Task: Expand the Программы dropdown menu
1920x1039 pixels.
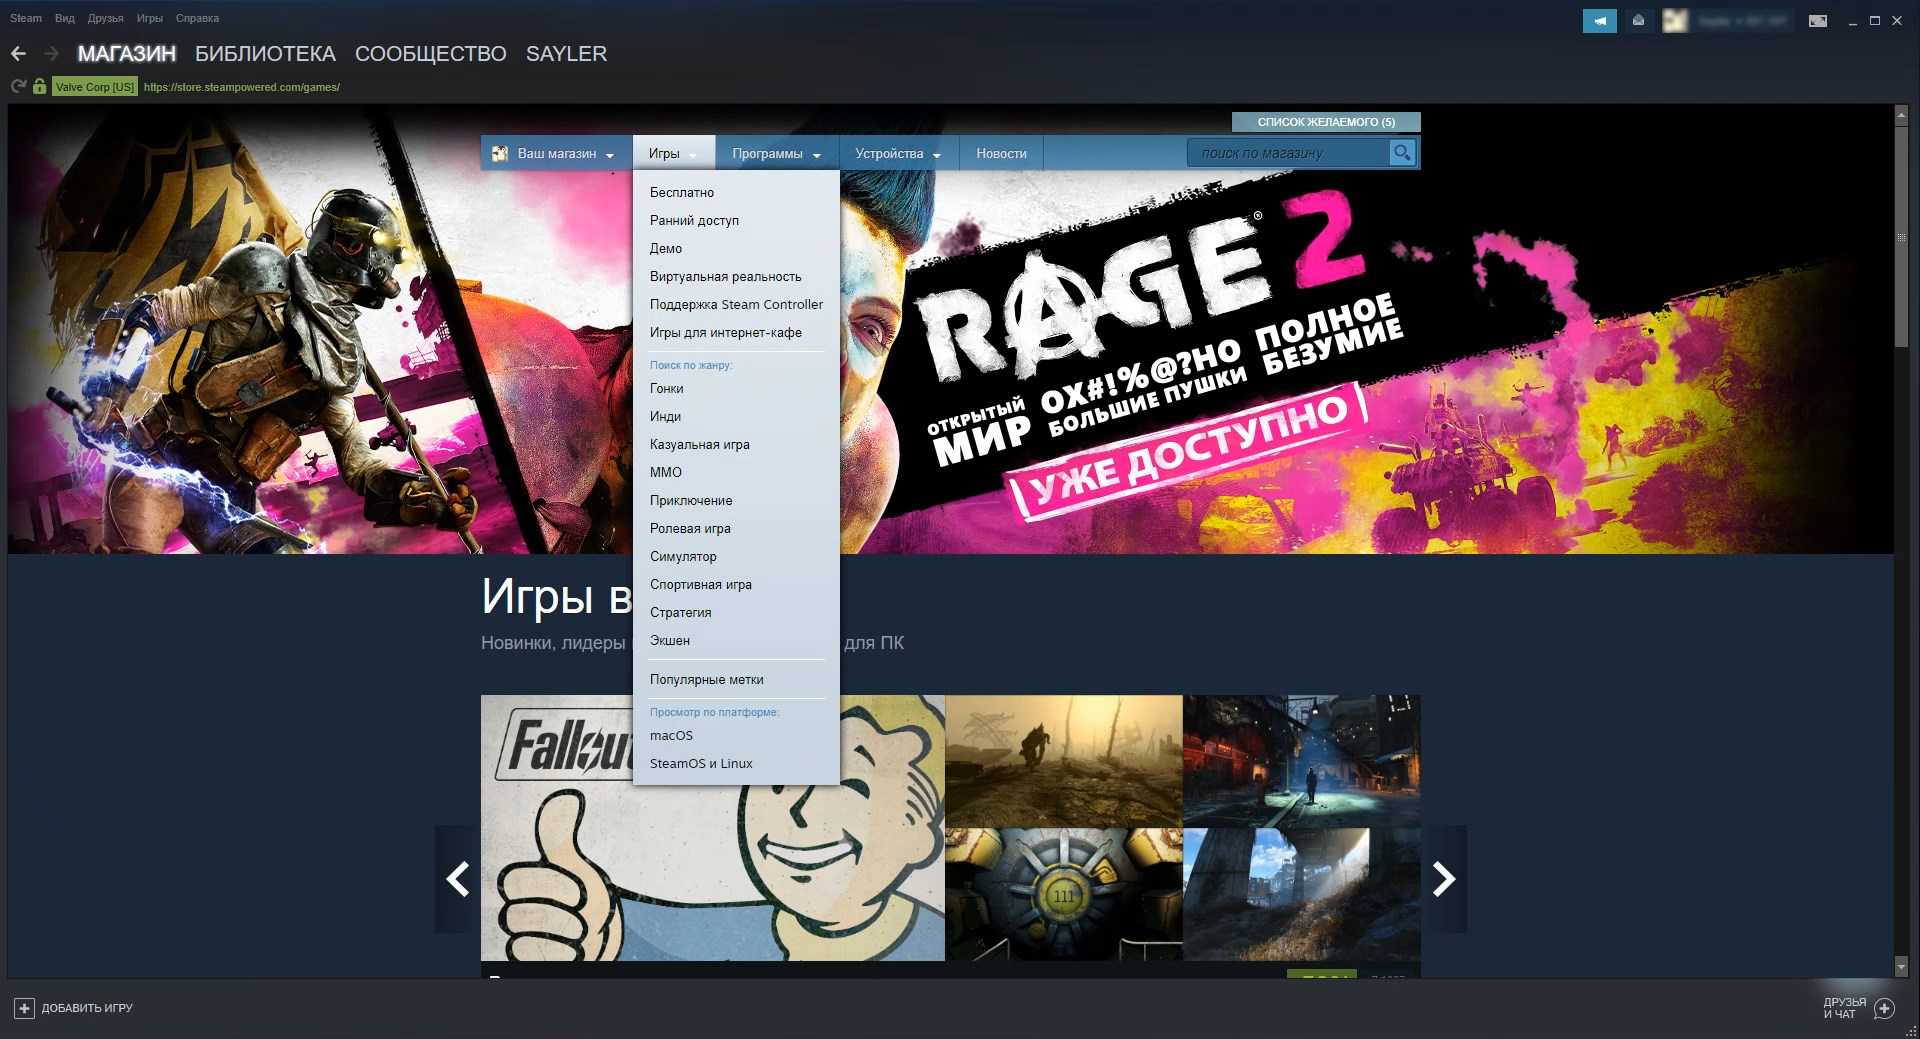Action: [776, 153]
